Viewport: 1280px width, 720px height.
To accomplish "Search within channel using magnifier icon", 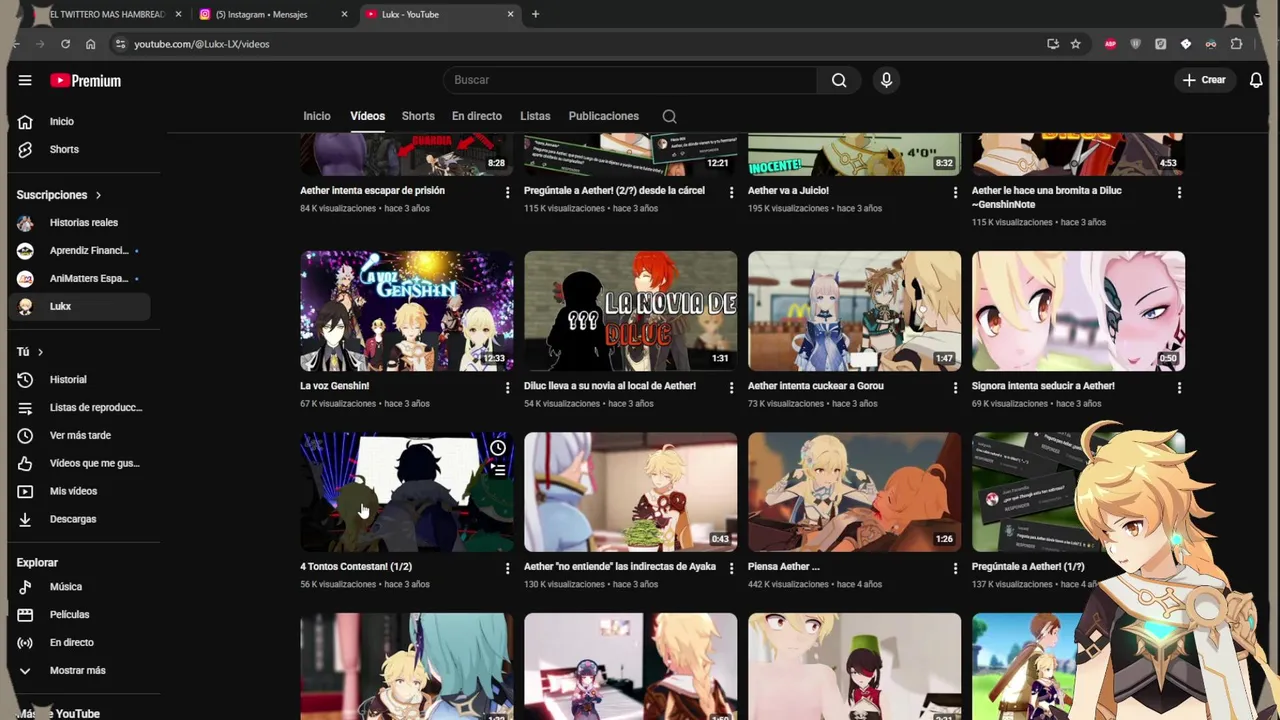I will coord(670,116).
